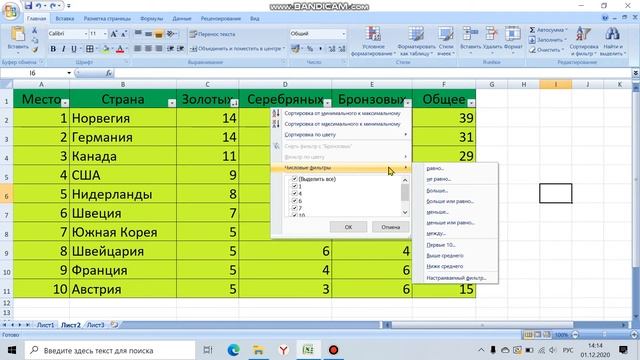This screenshot has height=360, width=640.
Task: Open the Name Box dropdown arrow
Action: pyautogui.click(x=69, y=73)
